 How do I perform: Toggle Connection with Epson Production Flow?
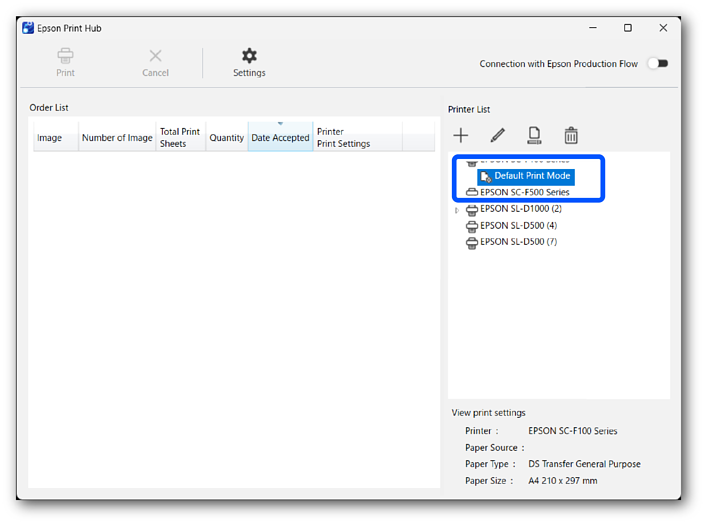click(x=657, y=64)
